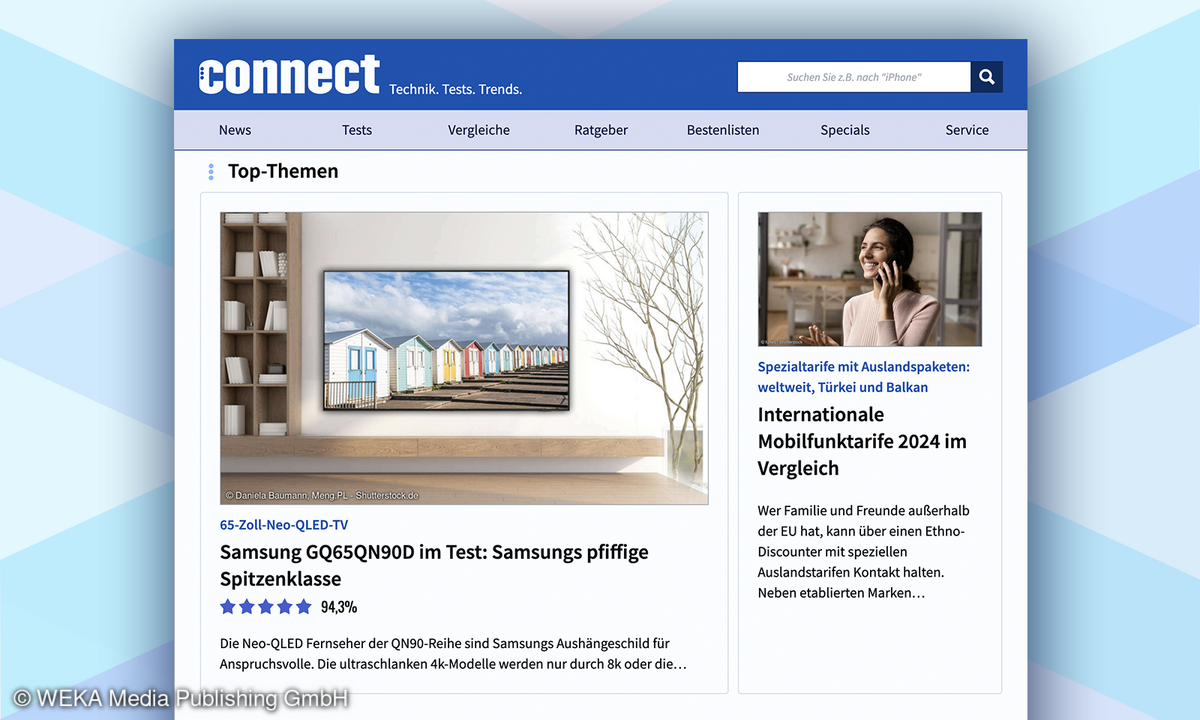
Task: Follow the 65-Zoll-Neo-QLED-TV category link
Action: pos(284,525)
